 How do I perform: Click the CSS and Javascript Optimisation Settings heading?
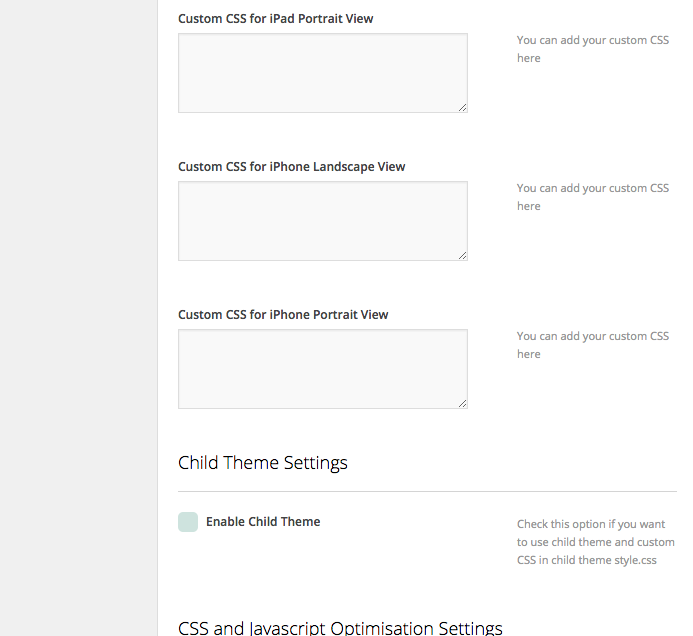(340, 628)
